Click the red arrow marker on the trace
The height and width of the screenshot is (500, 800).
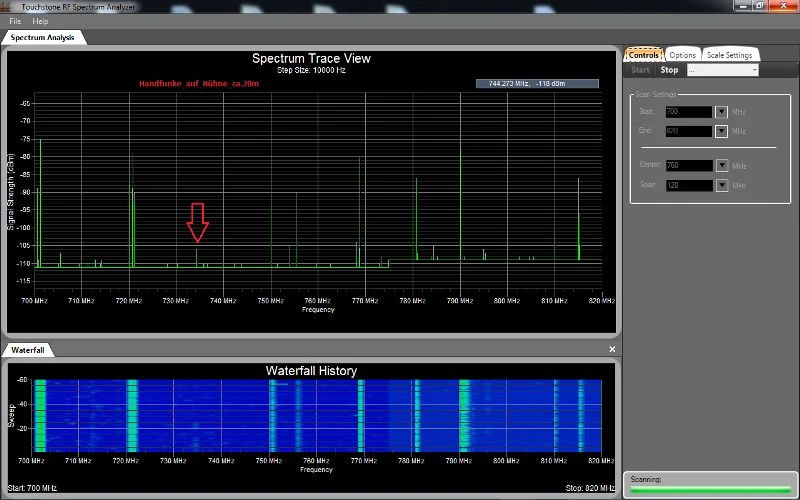pyautogui.click(x=197, y=222)
